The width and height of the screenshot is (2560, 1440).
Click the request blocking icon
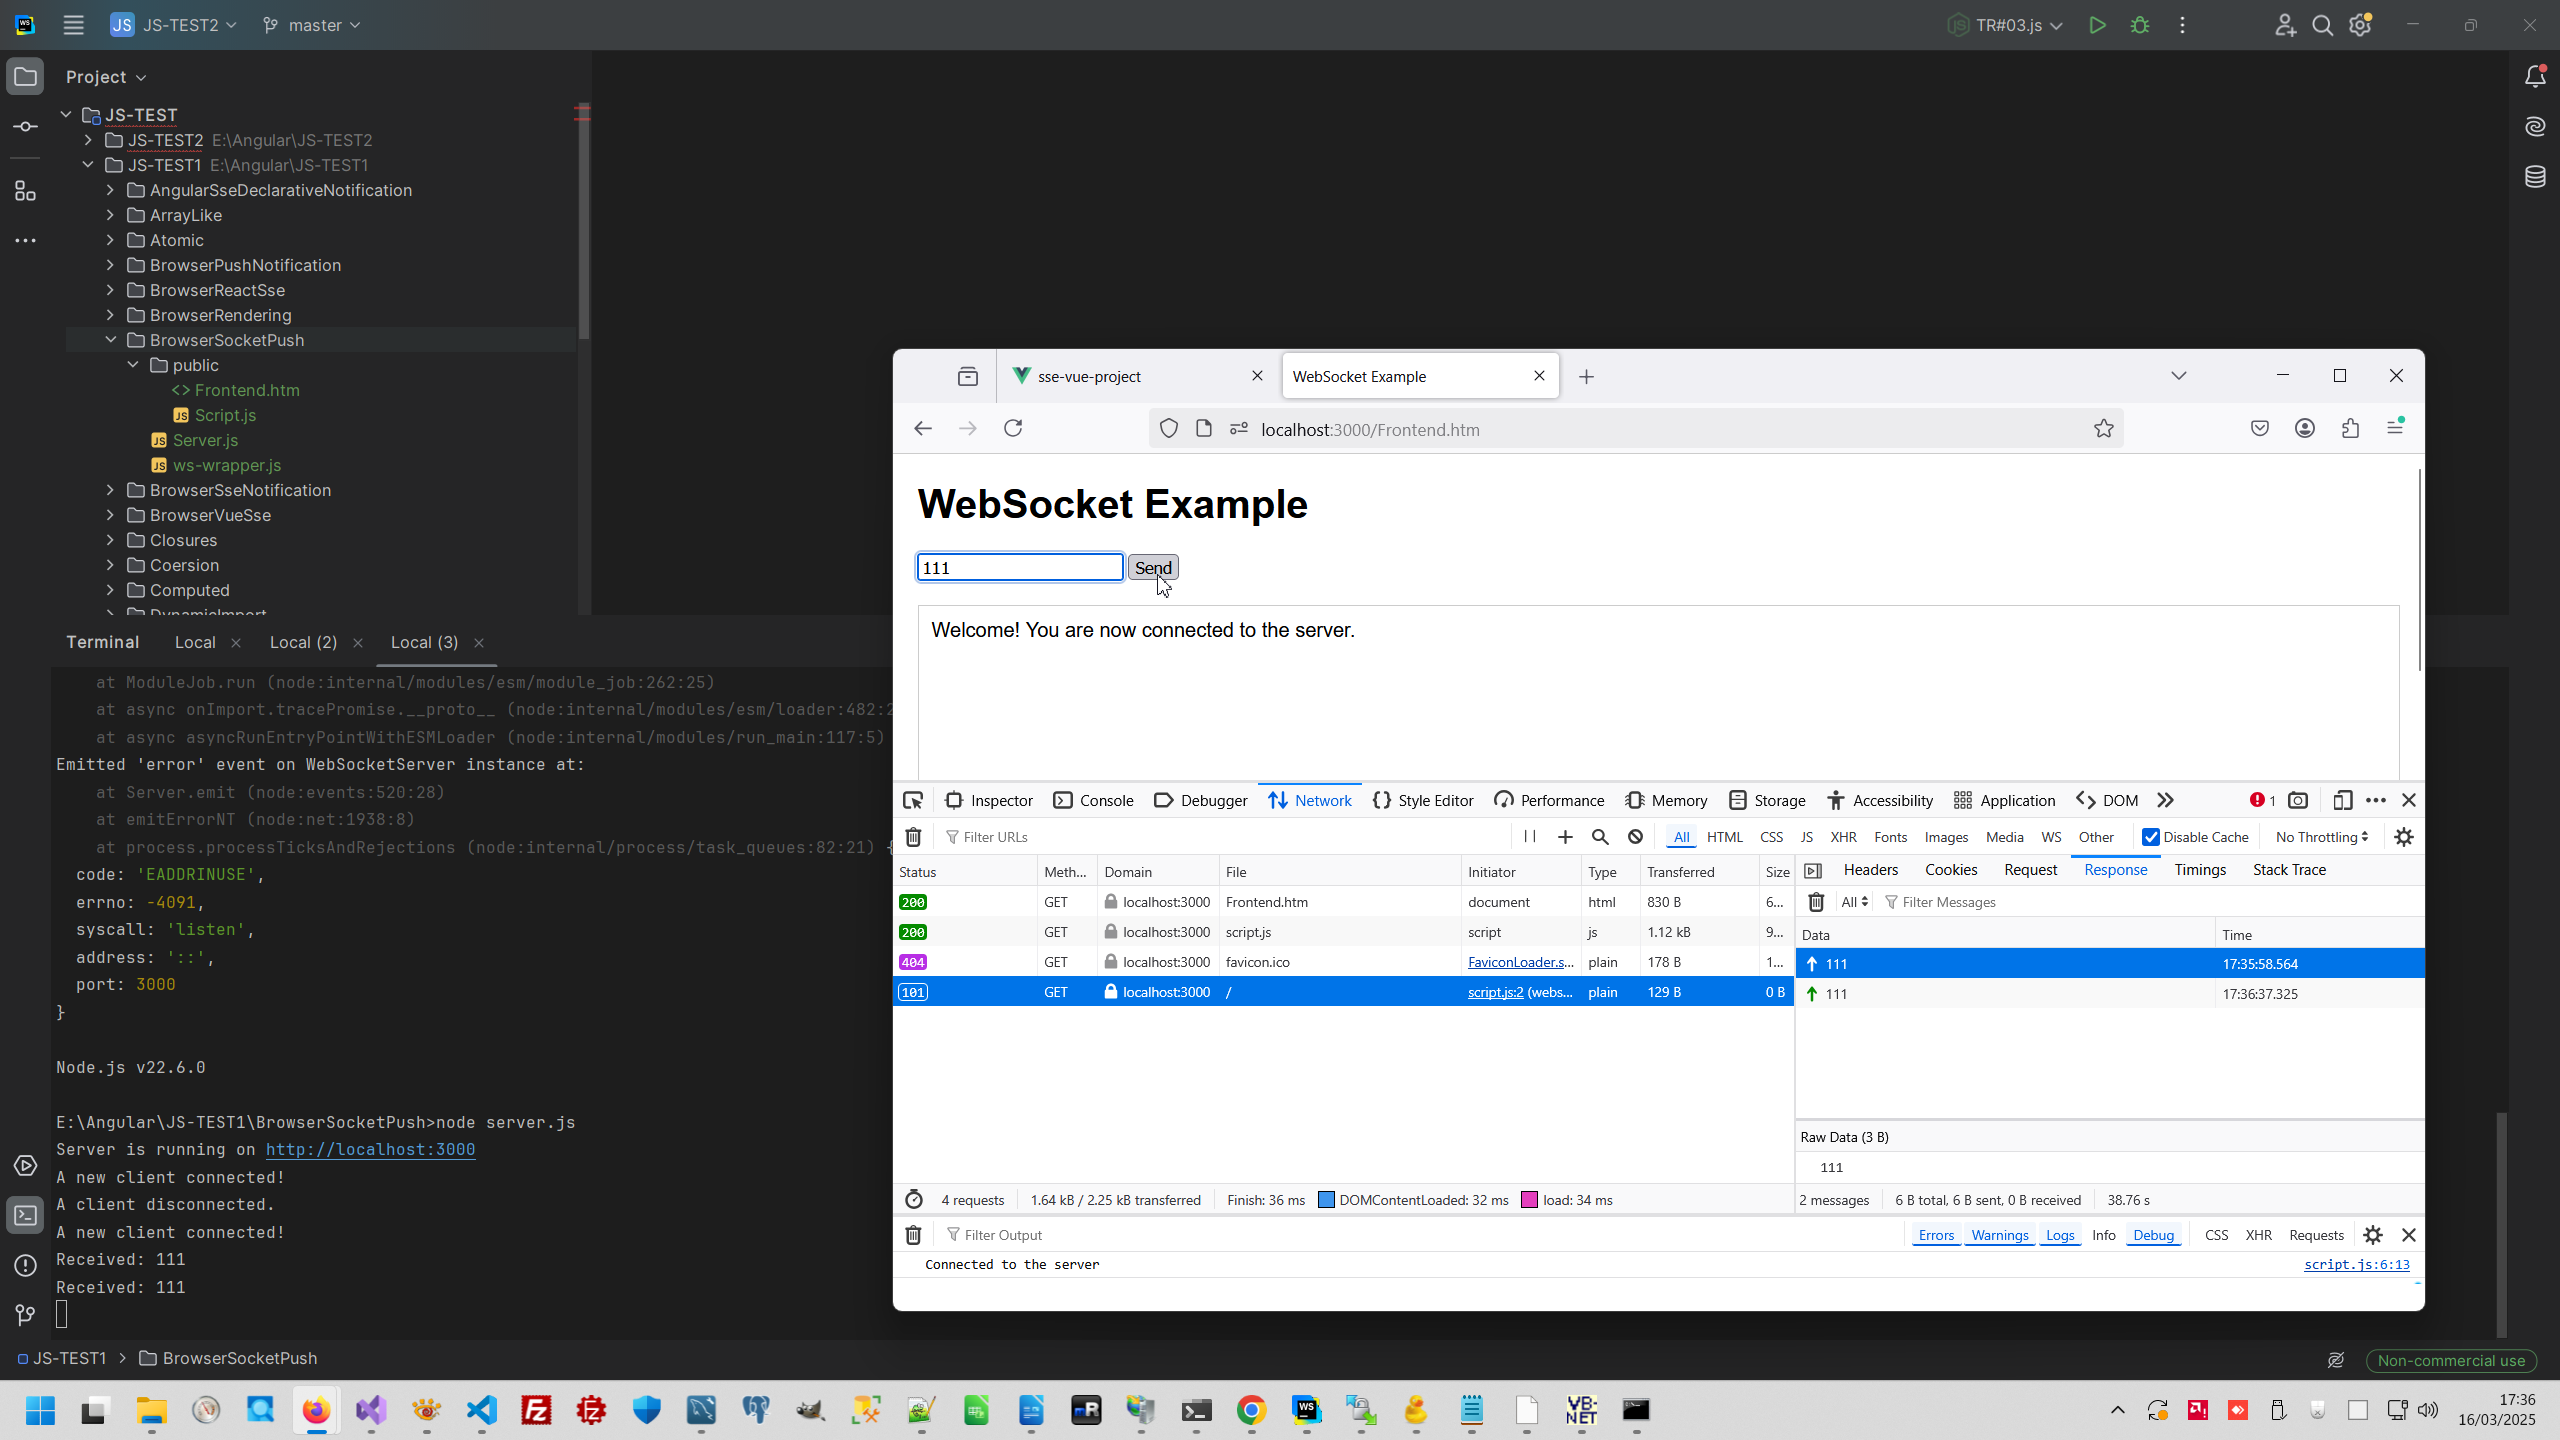[x=1635, y=837]
